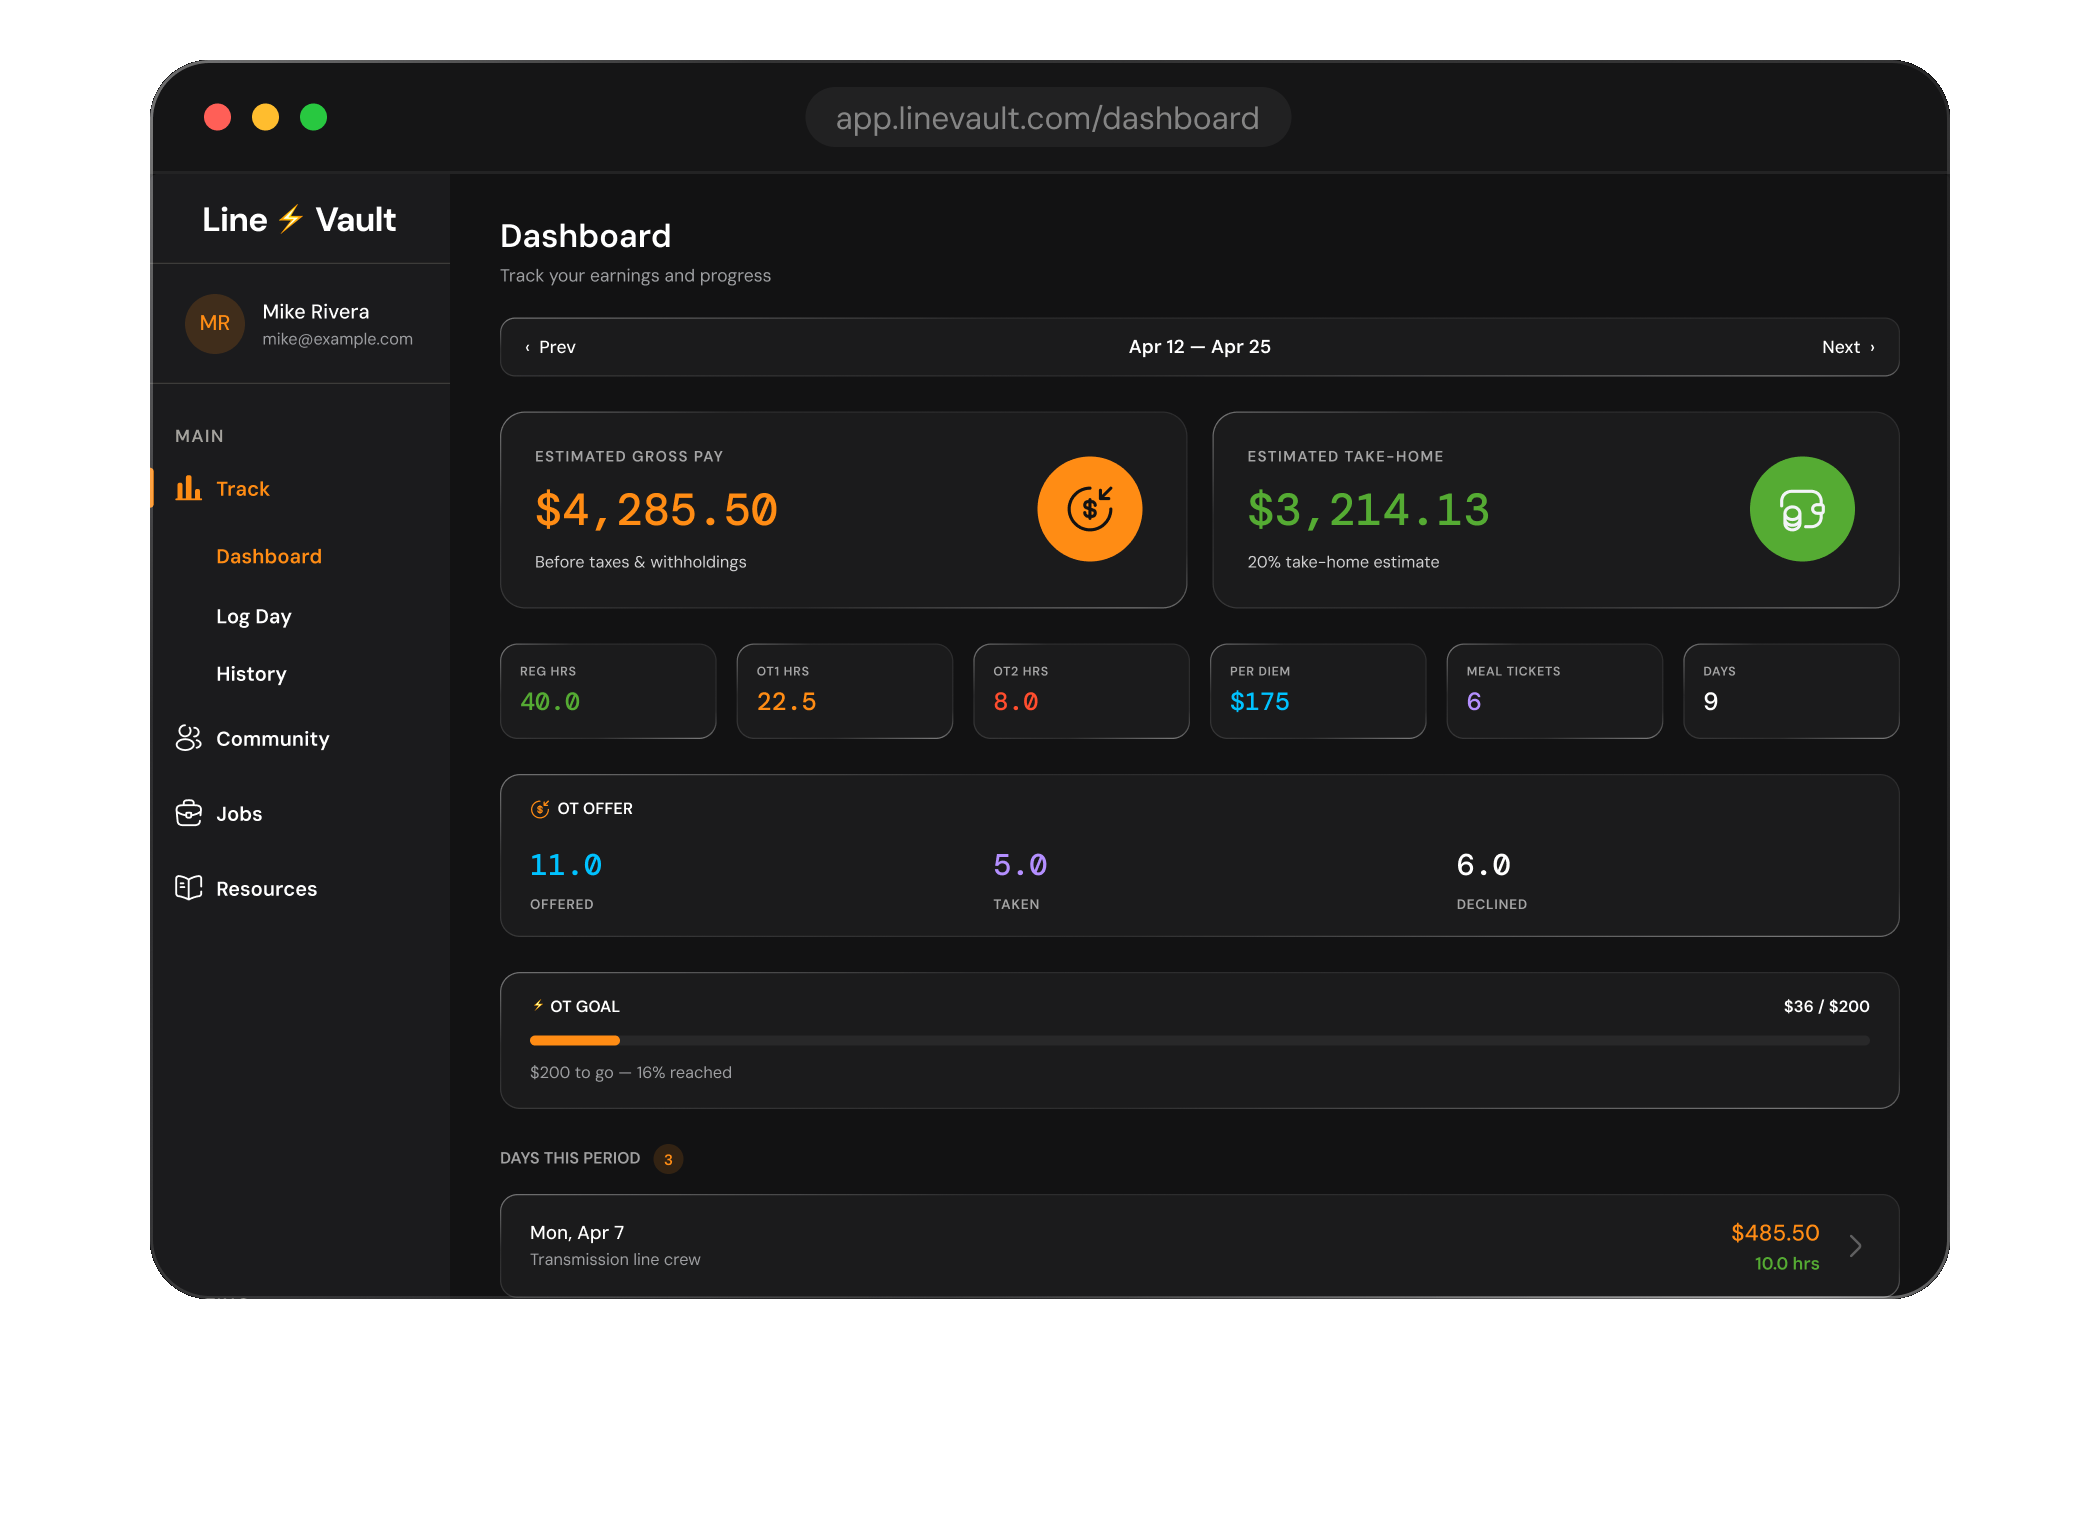The height and width of the screenshot is (1539, 2100).
Task: Click the app.linevault.com/dashboard address bar
Action: pyautogui.click(x=1047, y=118)
